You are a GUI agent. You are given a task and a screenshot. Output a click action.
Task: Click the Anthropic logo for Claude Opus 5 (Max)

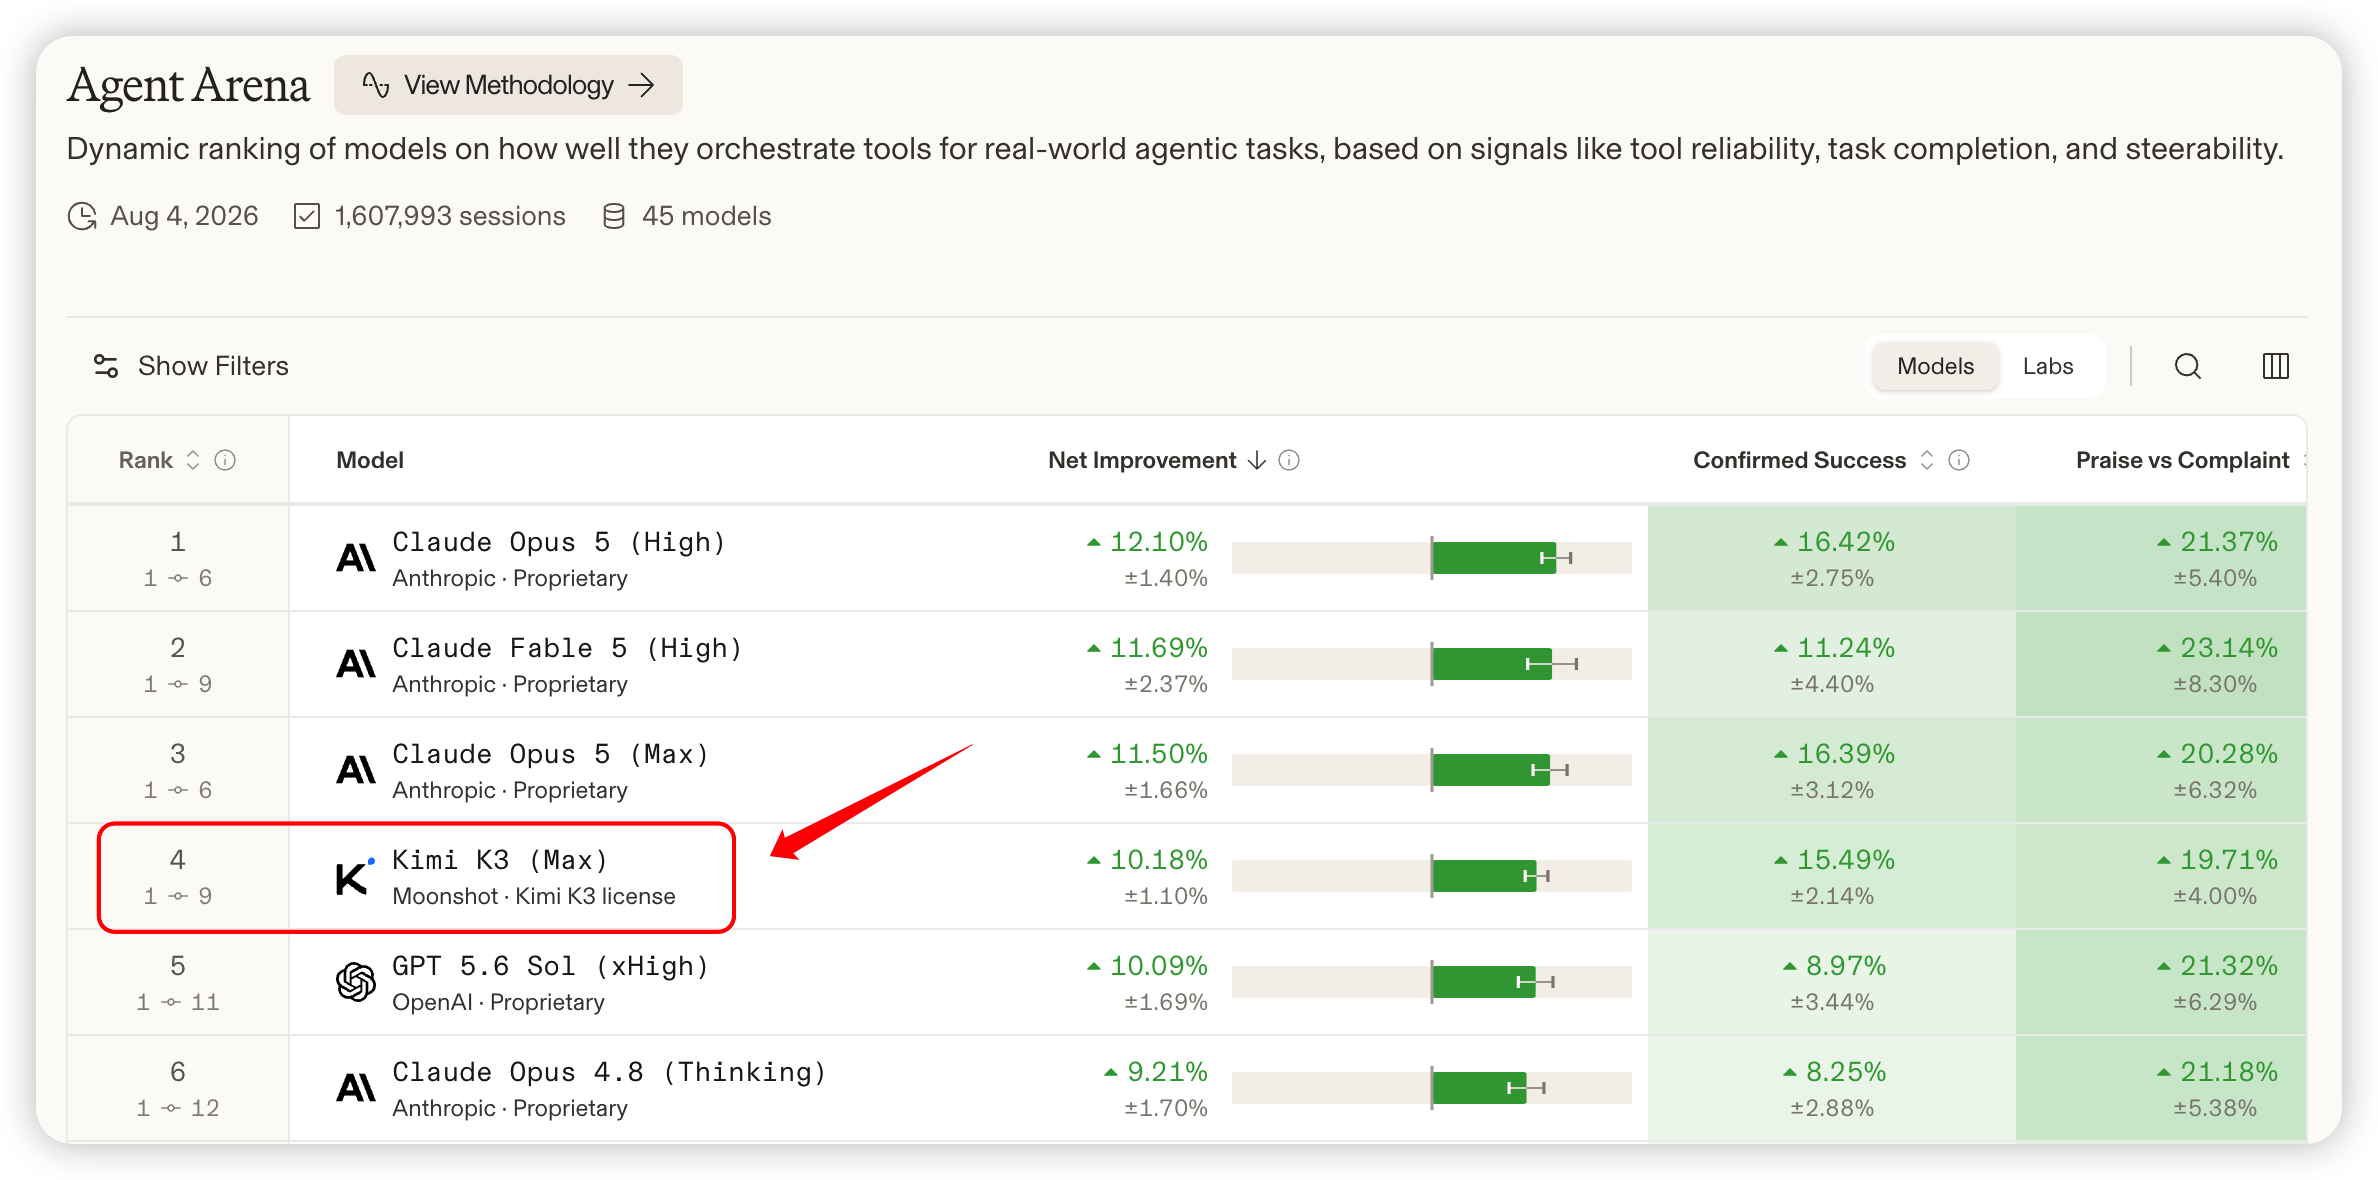(356, 770)
